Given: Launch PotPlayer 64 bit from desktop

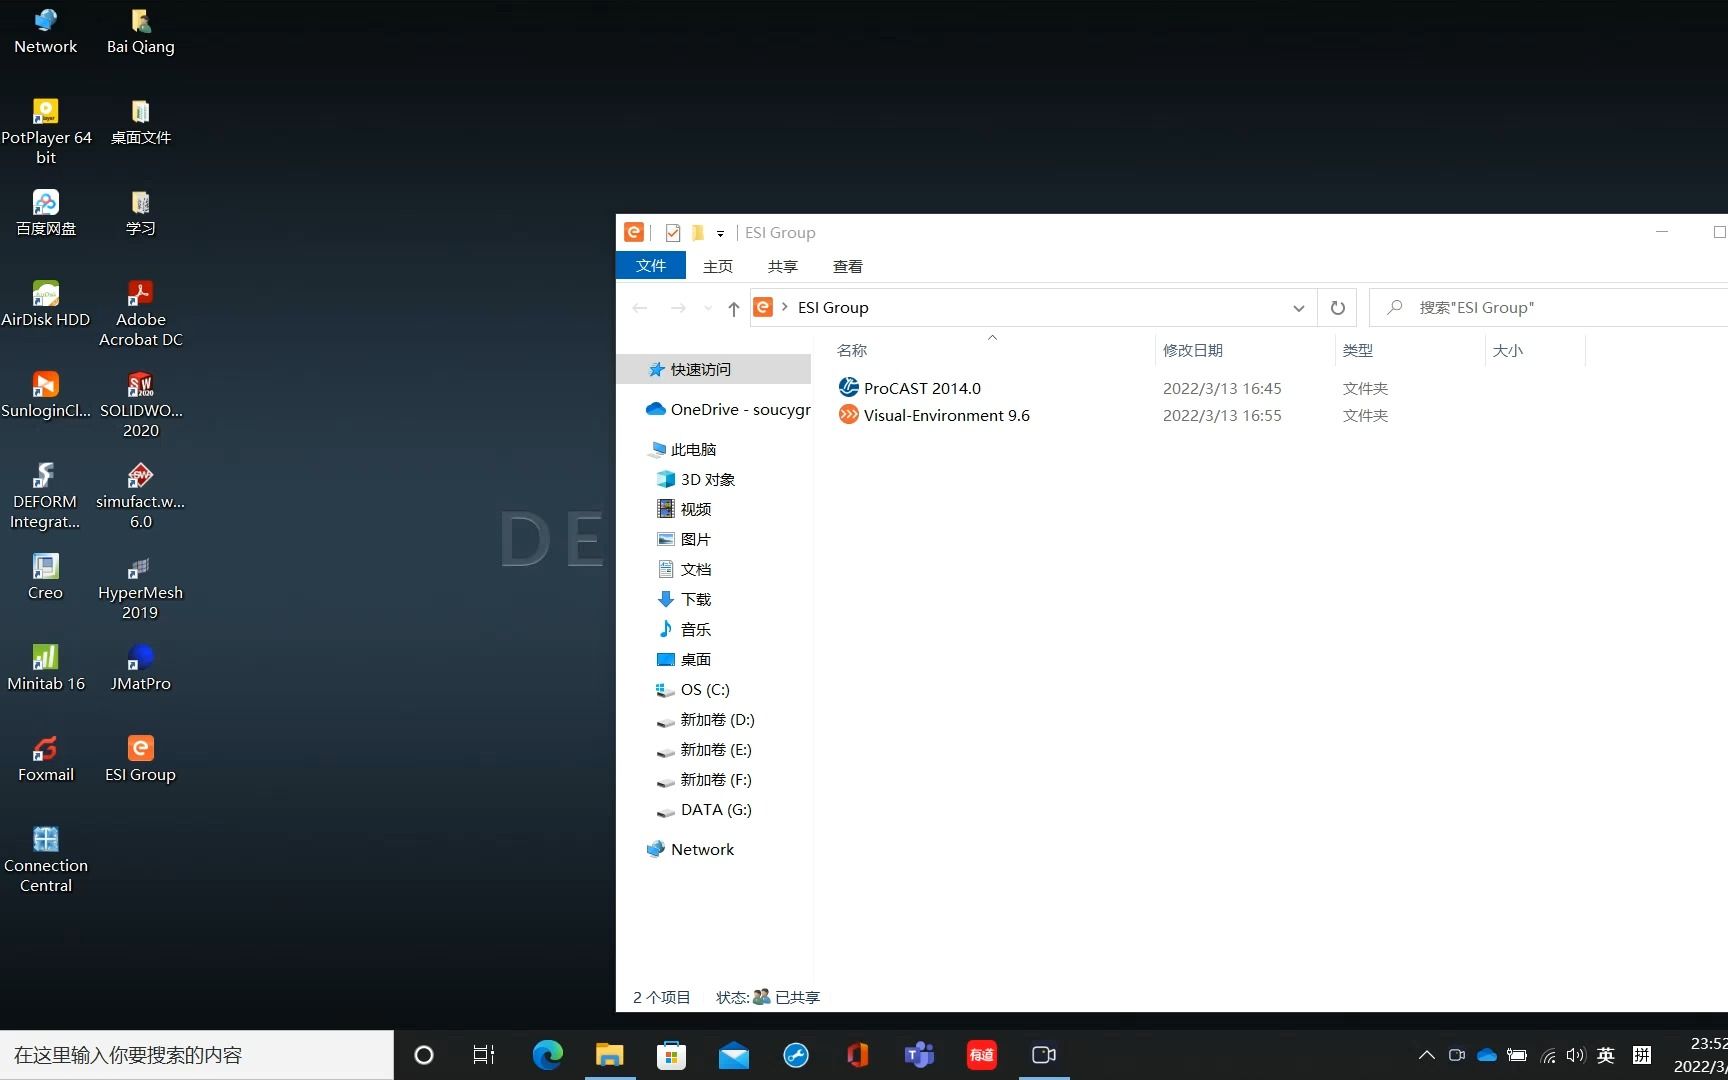Looking at the screenshot, I should tap(46, 131).
